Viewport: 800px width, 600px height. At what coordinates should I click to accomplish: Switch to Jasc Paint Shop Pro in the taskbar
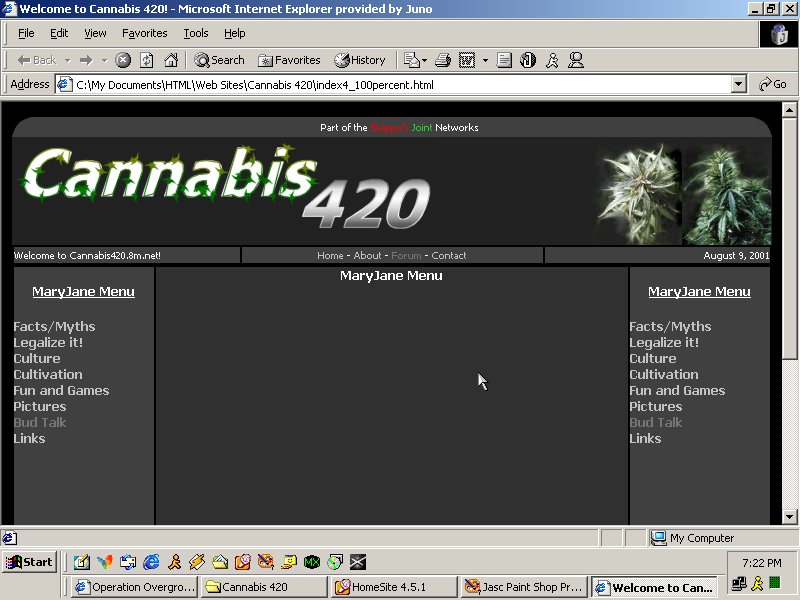click(524, 587)
